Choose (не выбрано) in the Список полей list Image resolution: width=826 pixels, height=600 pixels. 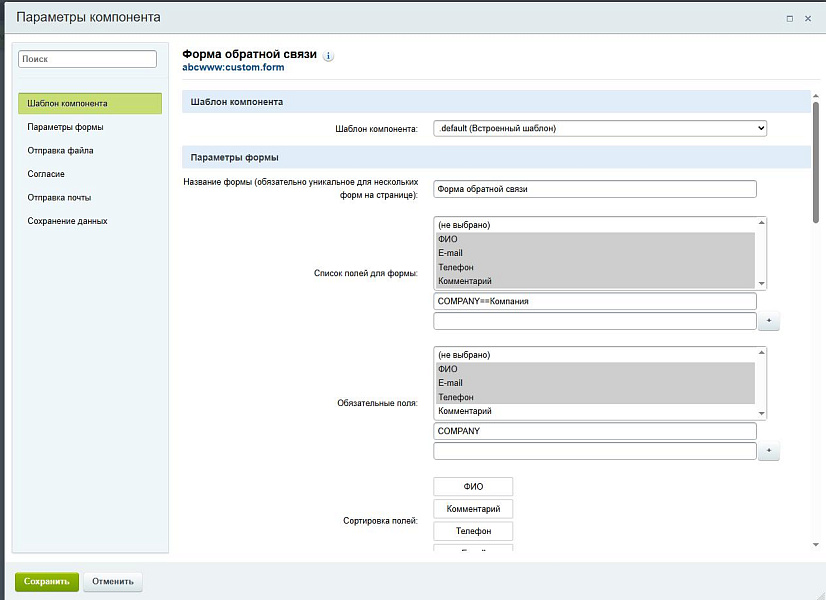tap(594, 225)
